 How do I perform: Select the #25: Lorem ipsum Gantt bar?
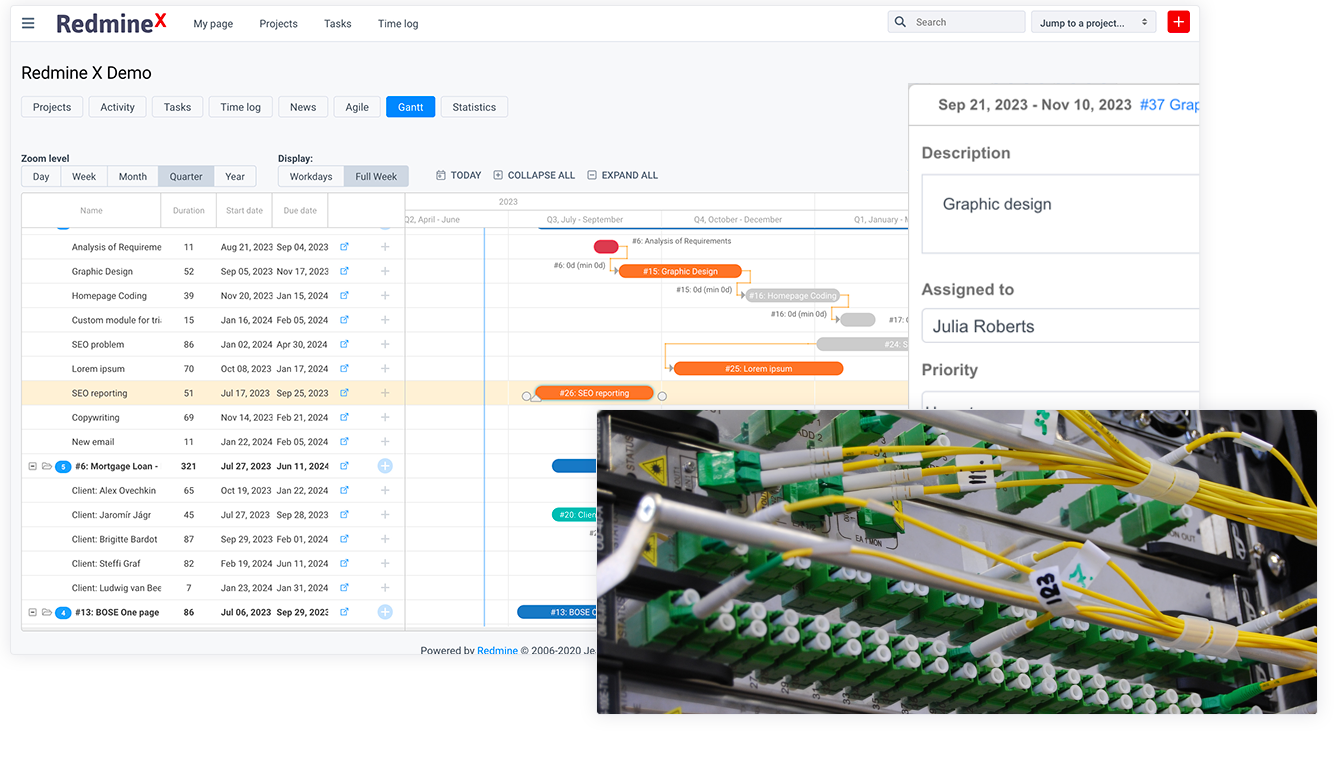click(758, 369)
